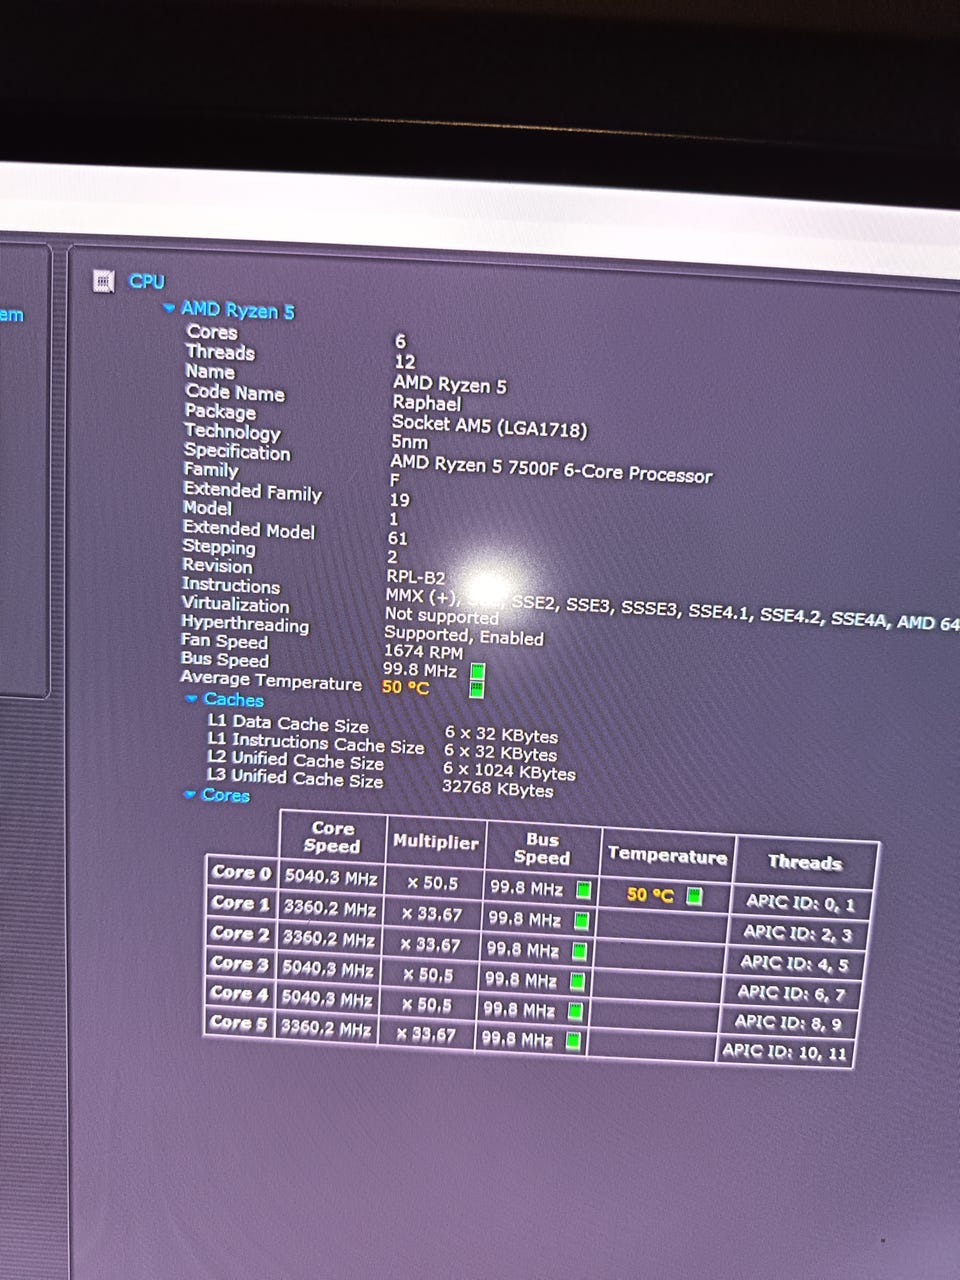Collapse the AMD Ryzen 5 tree node

pyautogui.click(x=169, y=308)
